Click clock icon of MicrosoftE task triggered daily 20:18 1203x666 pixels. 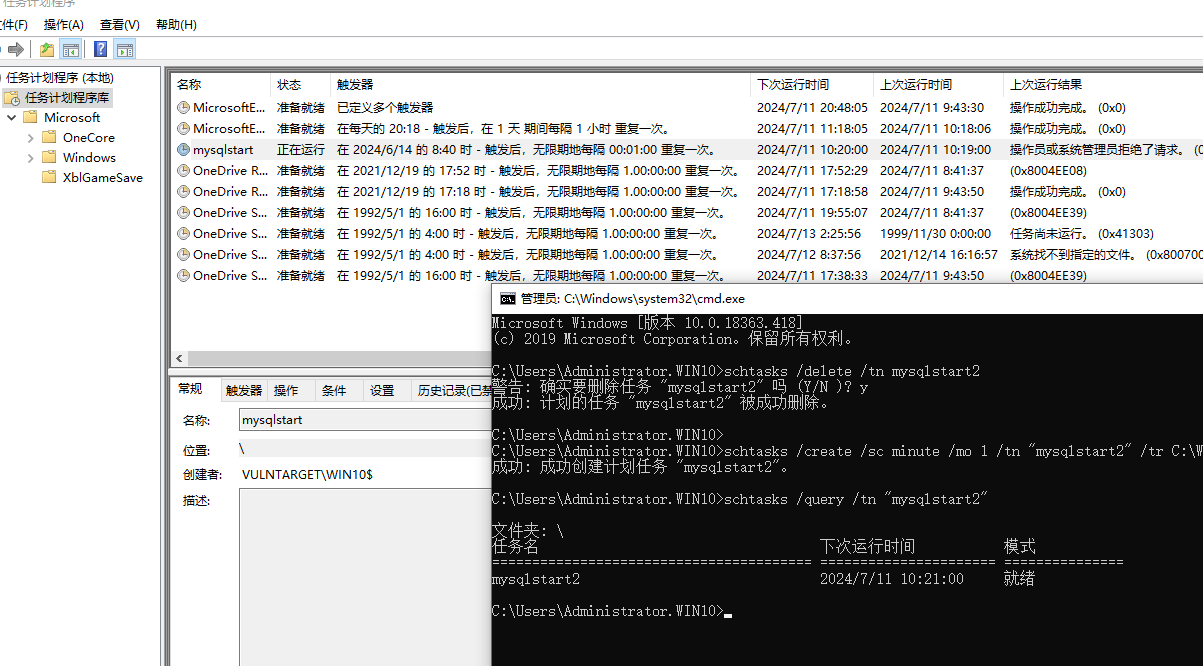click(x=183, y=128)
